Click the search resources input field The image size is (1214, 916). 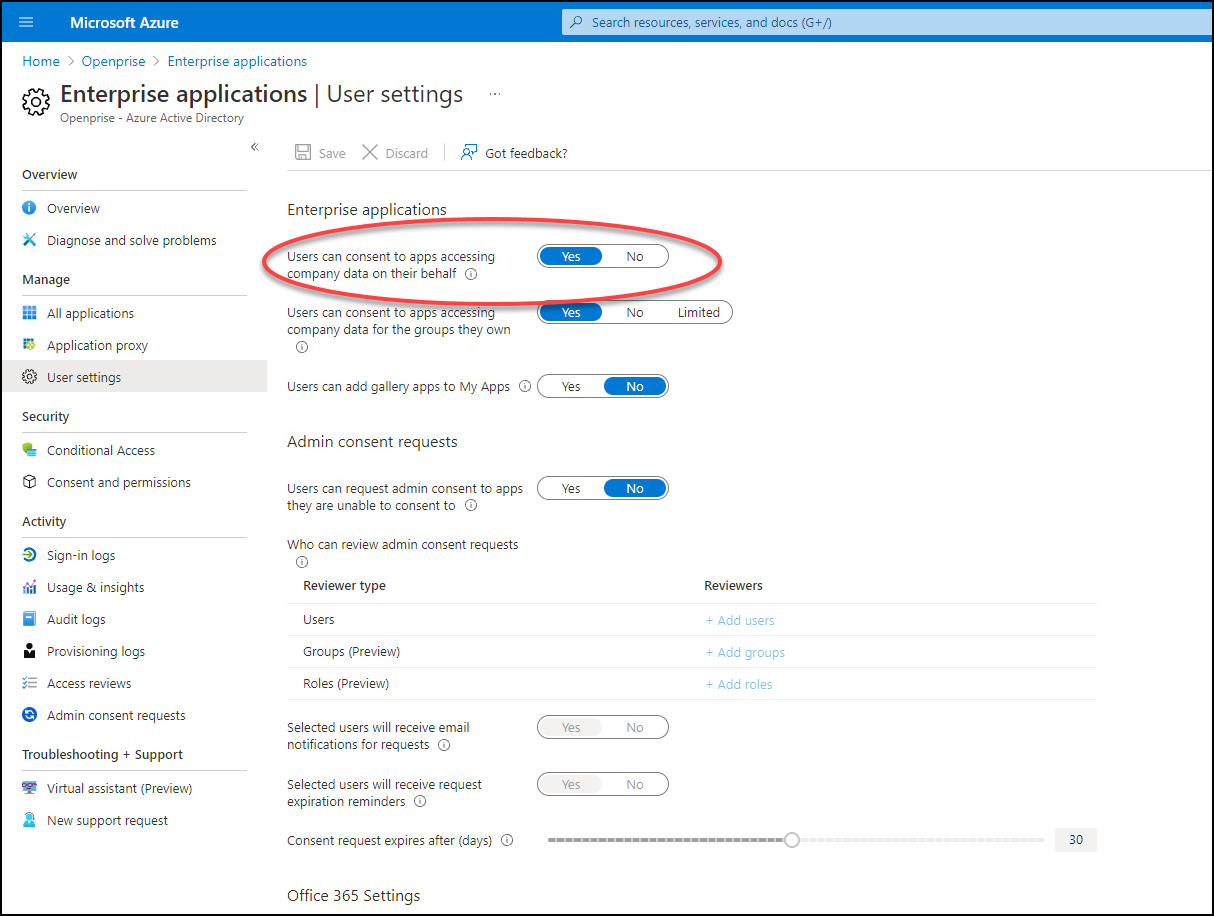887,22
